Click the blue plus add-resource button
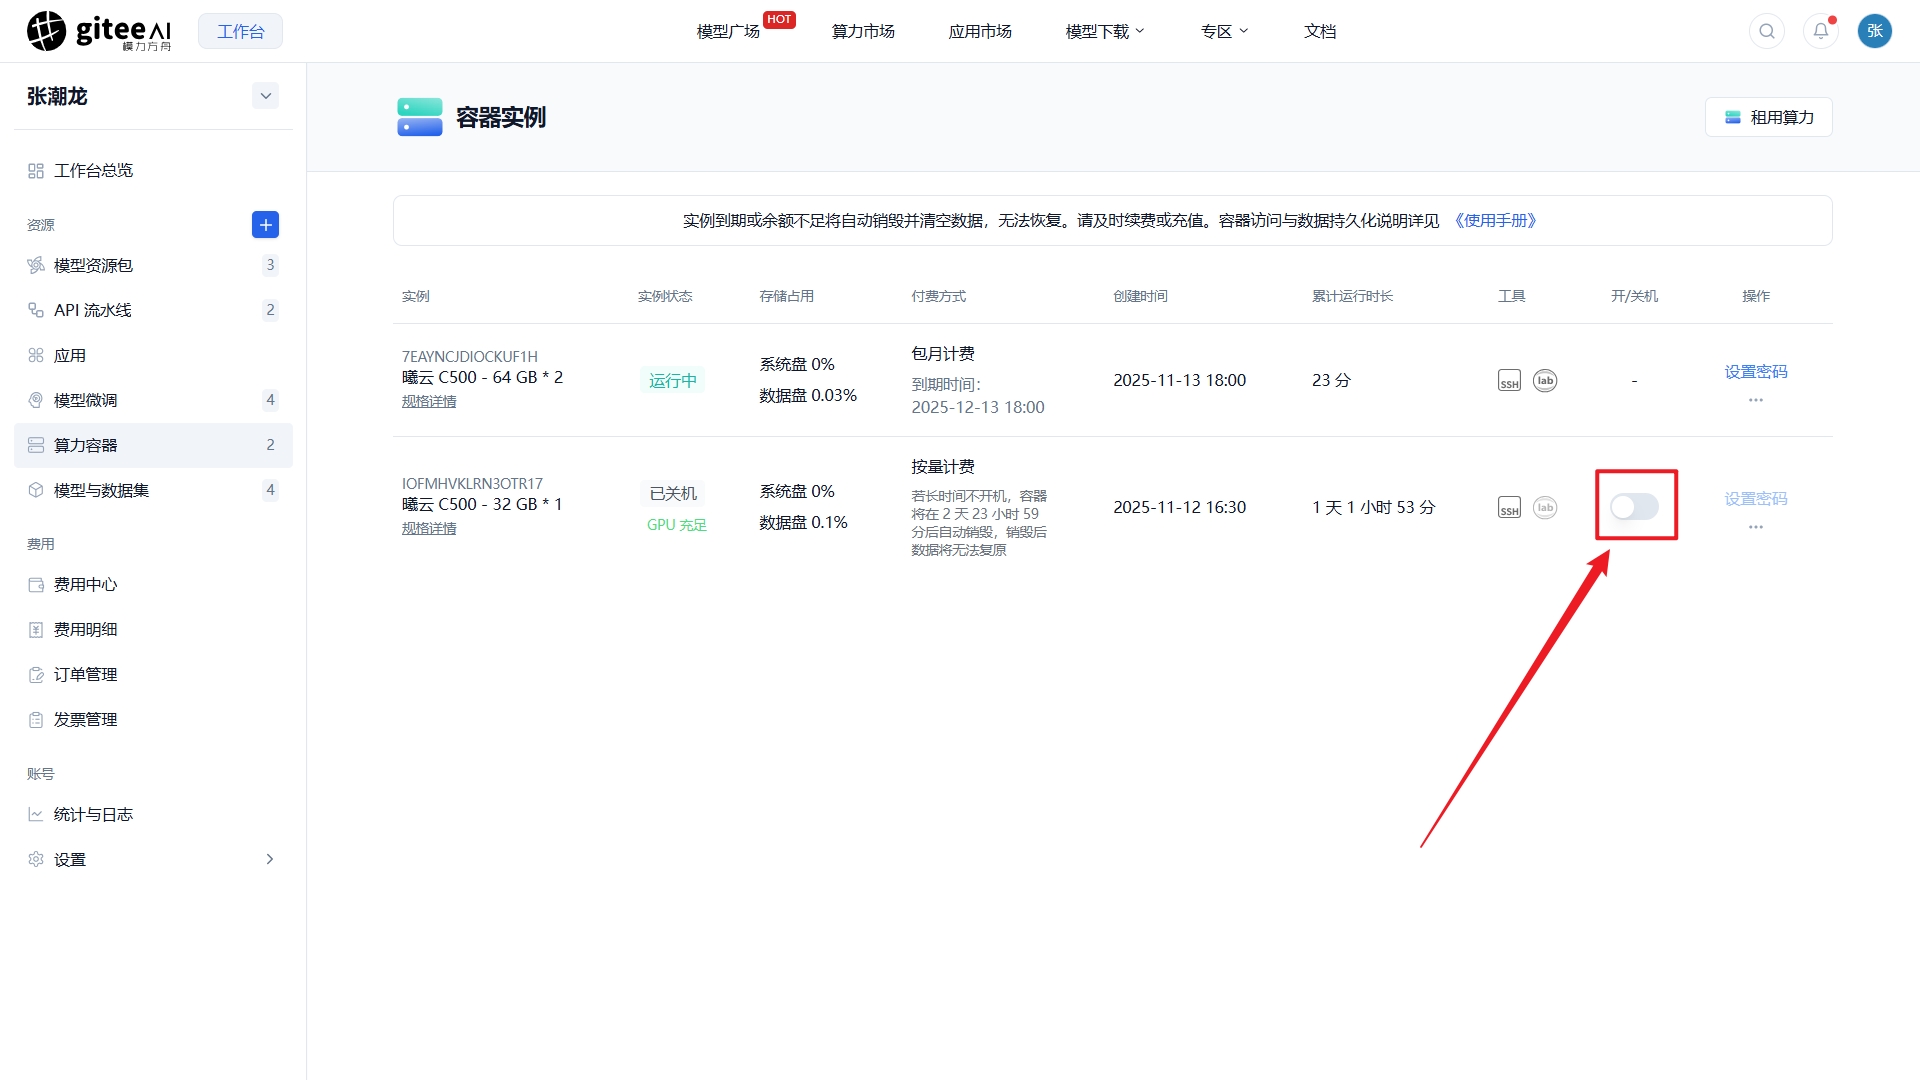 [x=265, y=225]
